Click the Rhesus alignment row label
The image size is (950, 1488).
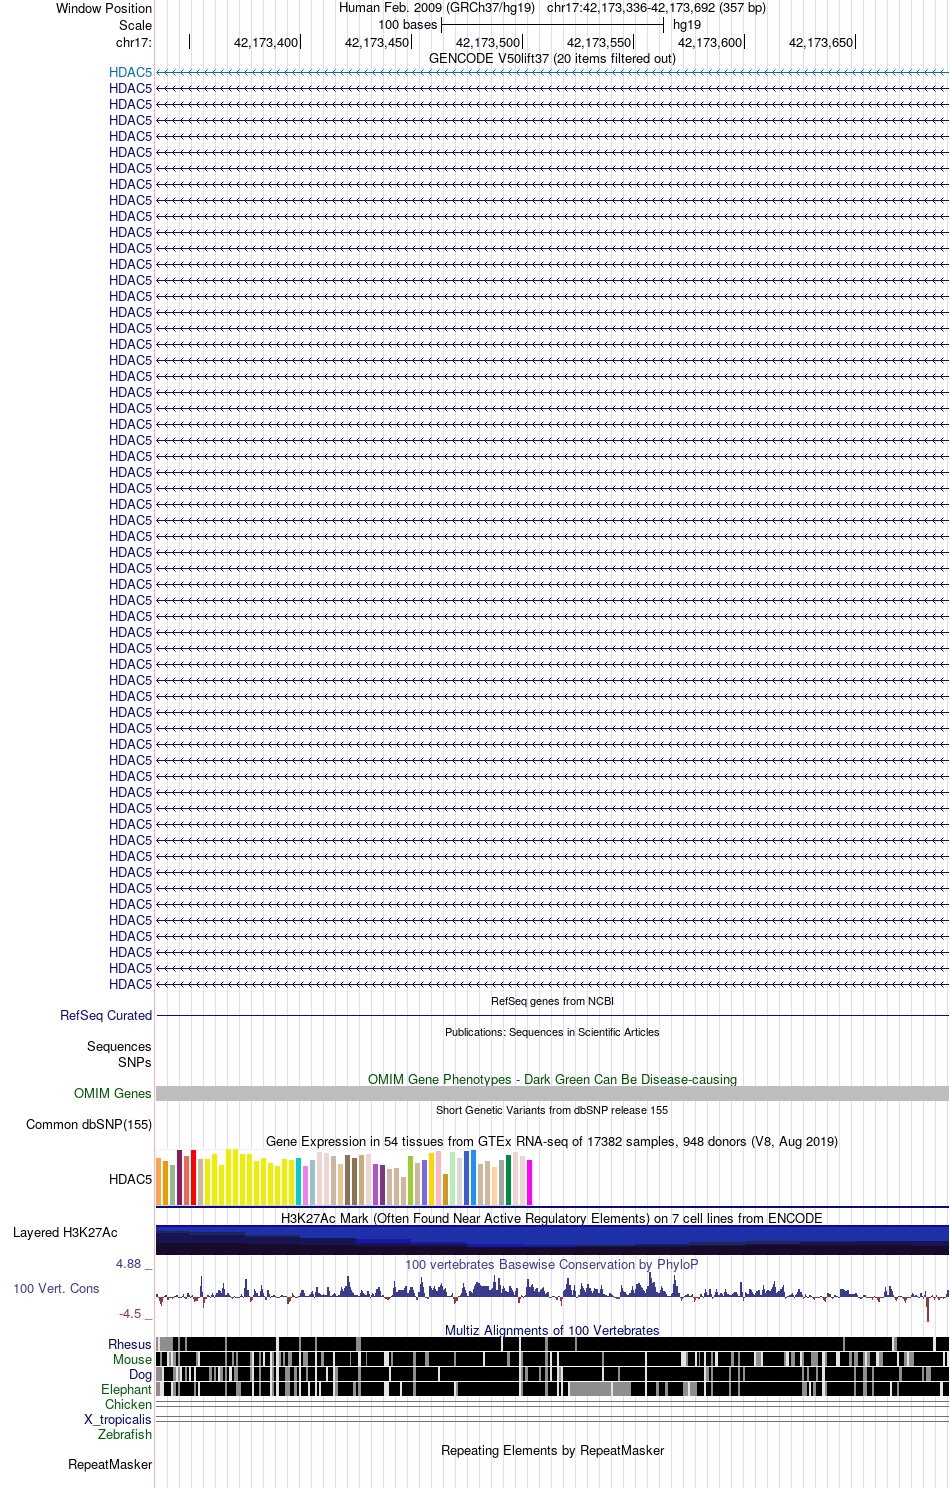130,1344
